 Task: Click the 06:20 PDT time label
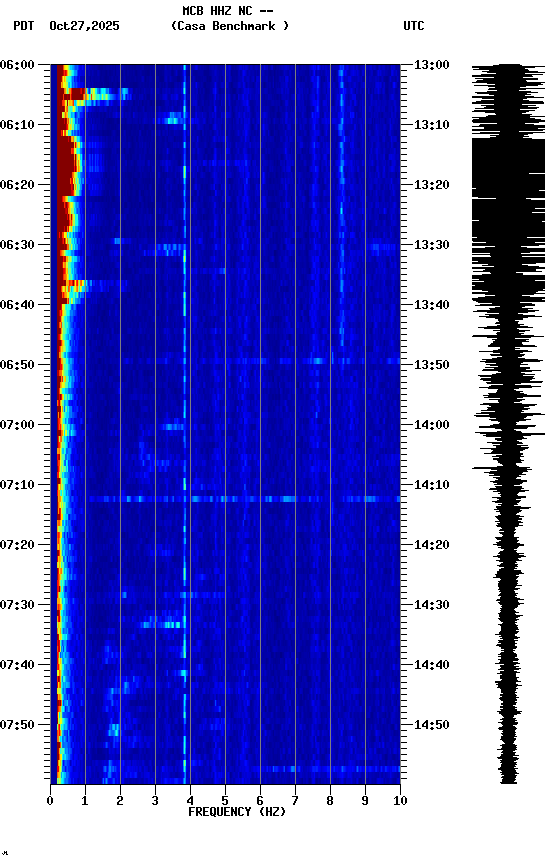17,185
